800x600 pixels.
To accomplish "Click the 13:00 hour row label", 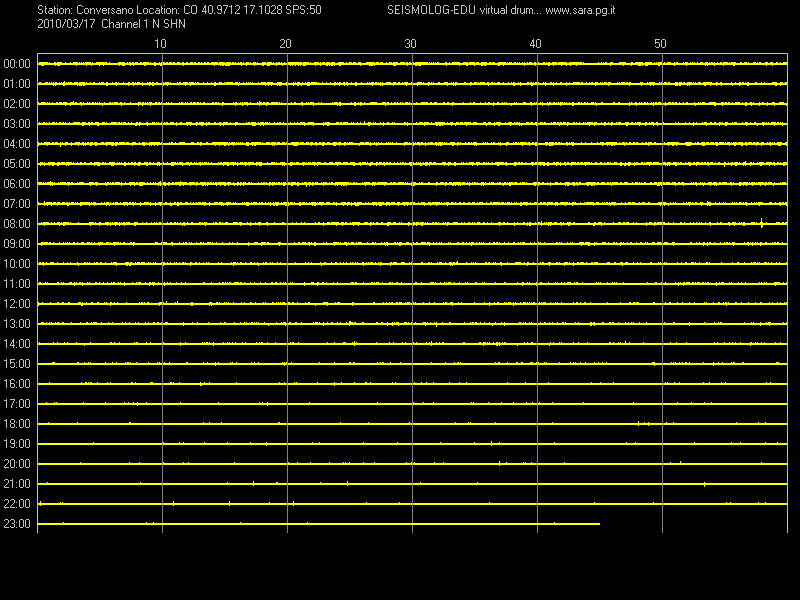I will click(x=17, y=324).
